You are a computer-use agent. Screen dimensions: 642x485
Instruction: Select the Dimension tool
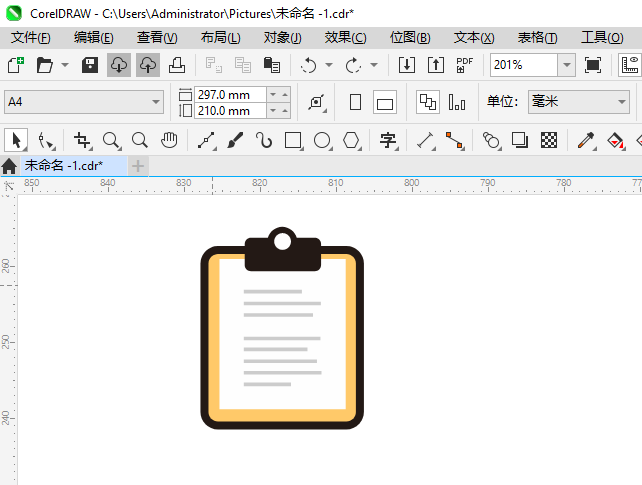pos(425,140)
